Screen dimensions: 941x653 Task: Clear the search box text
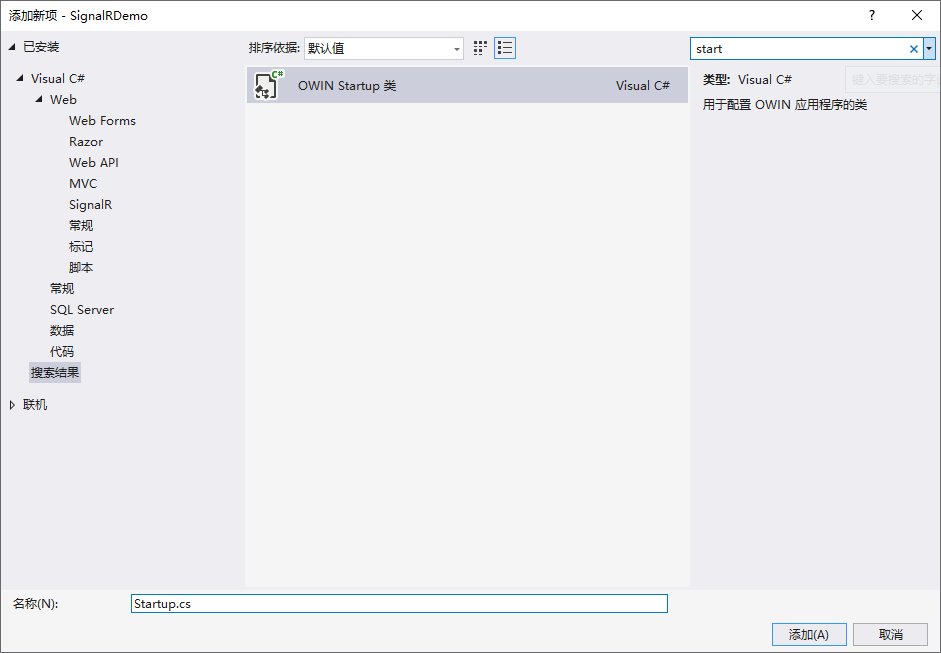coord(913,49)
